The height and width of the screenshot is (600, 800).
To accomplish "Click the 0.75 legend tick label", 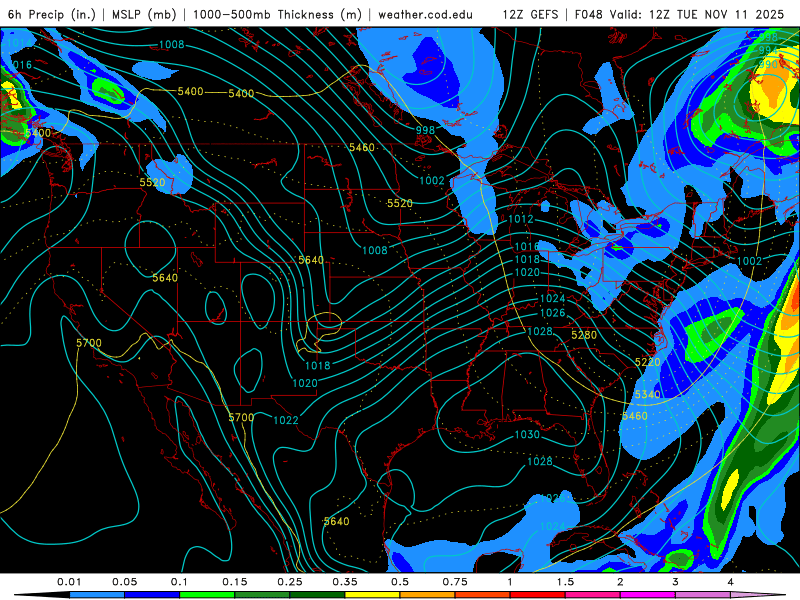I will tap(455, 582).
